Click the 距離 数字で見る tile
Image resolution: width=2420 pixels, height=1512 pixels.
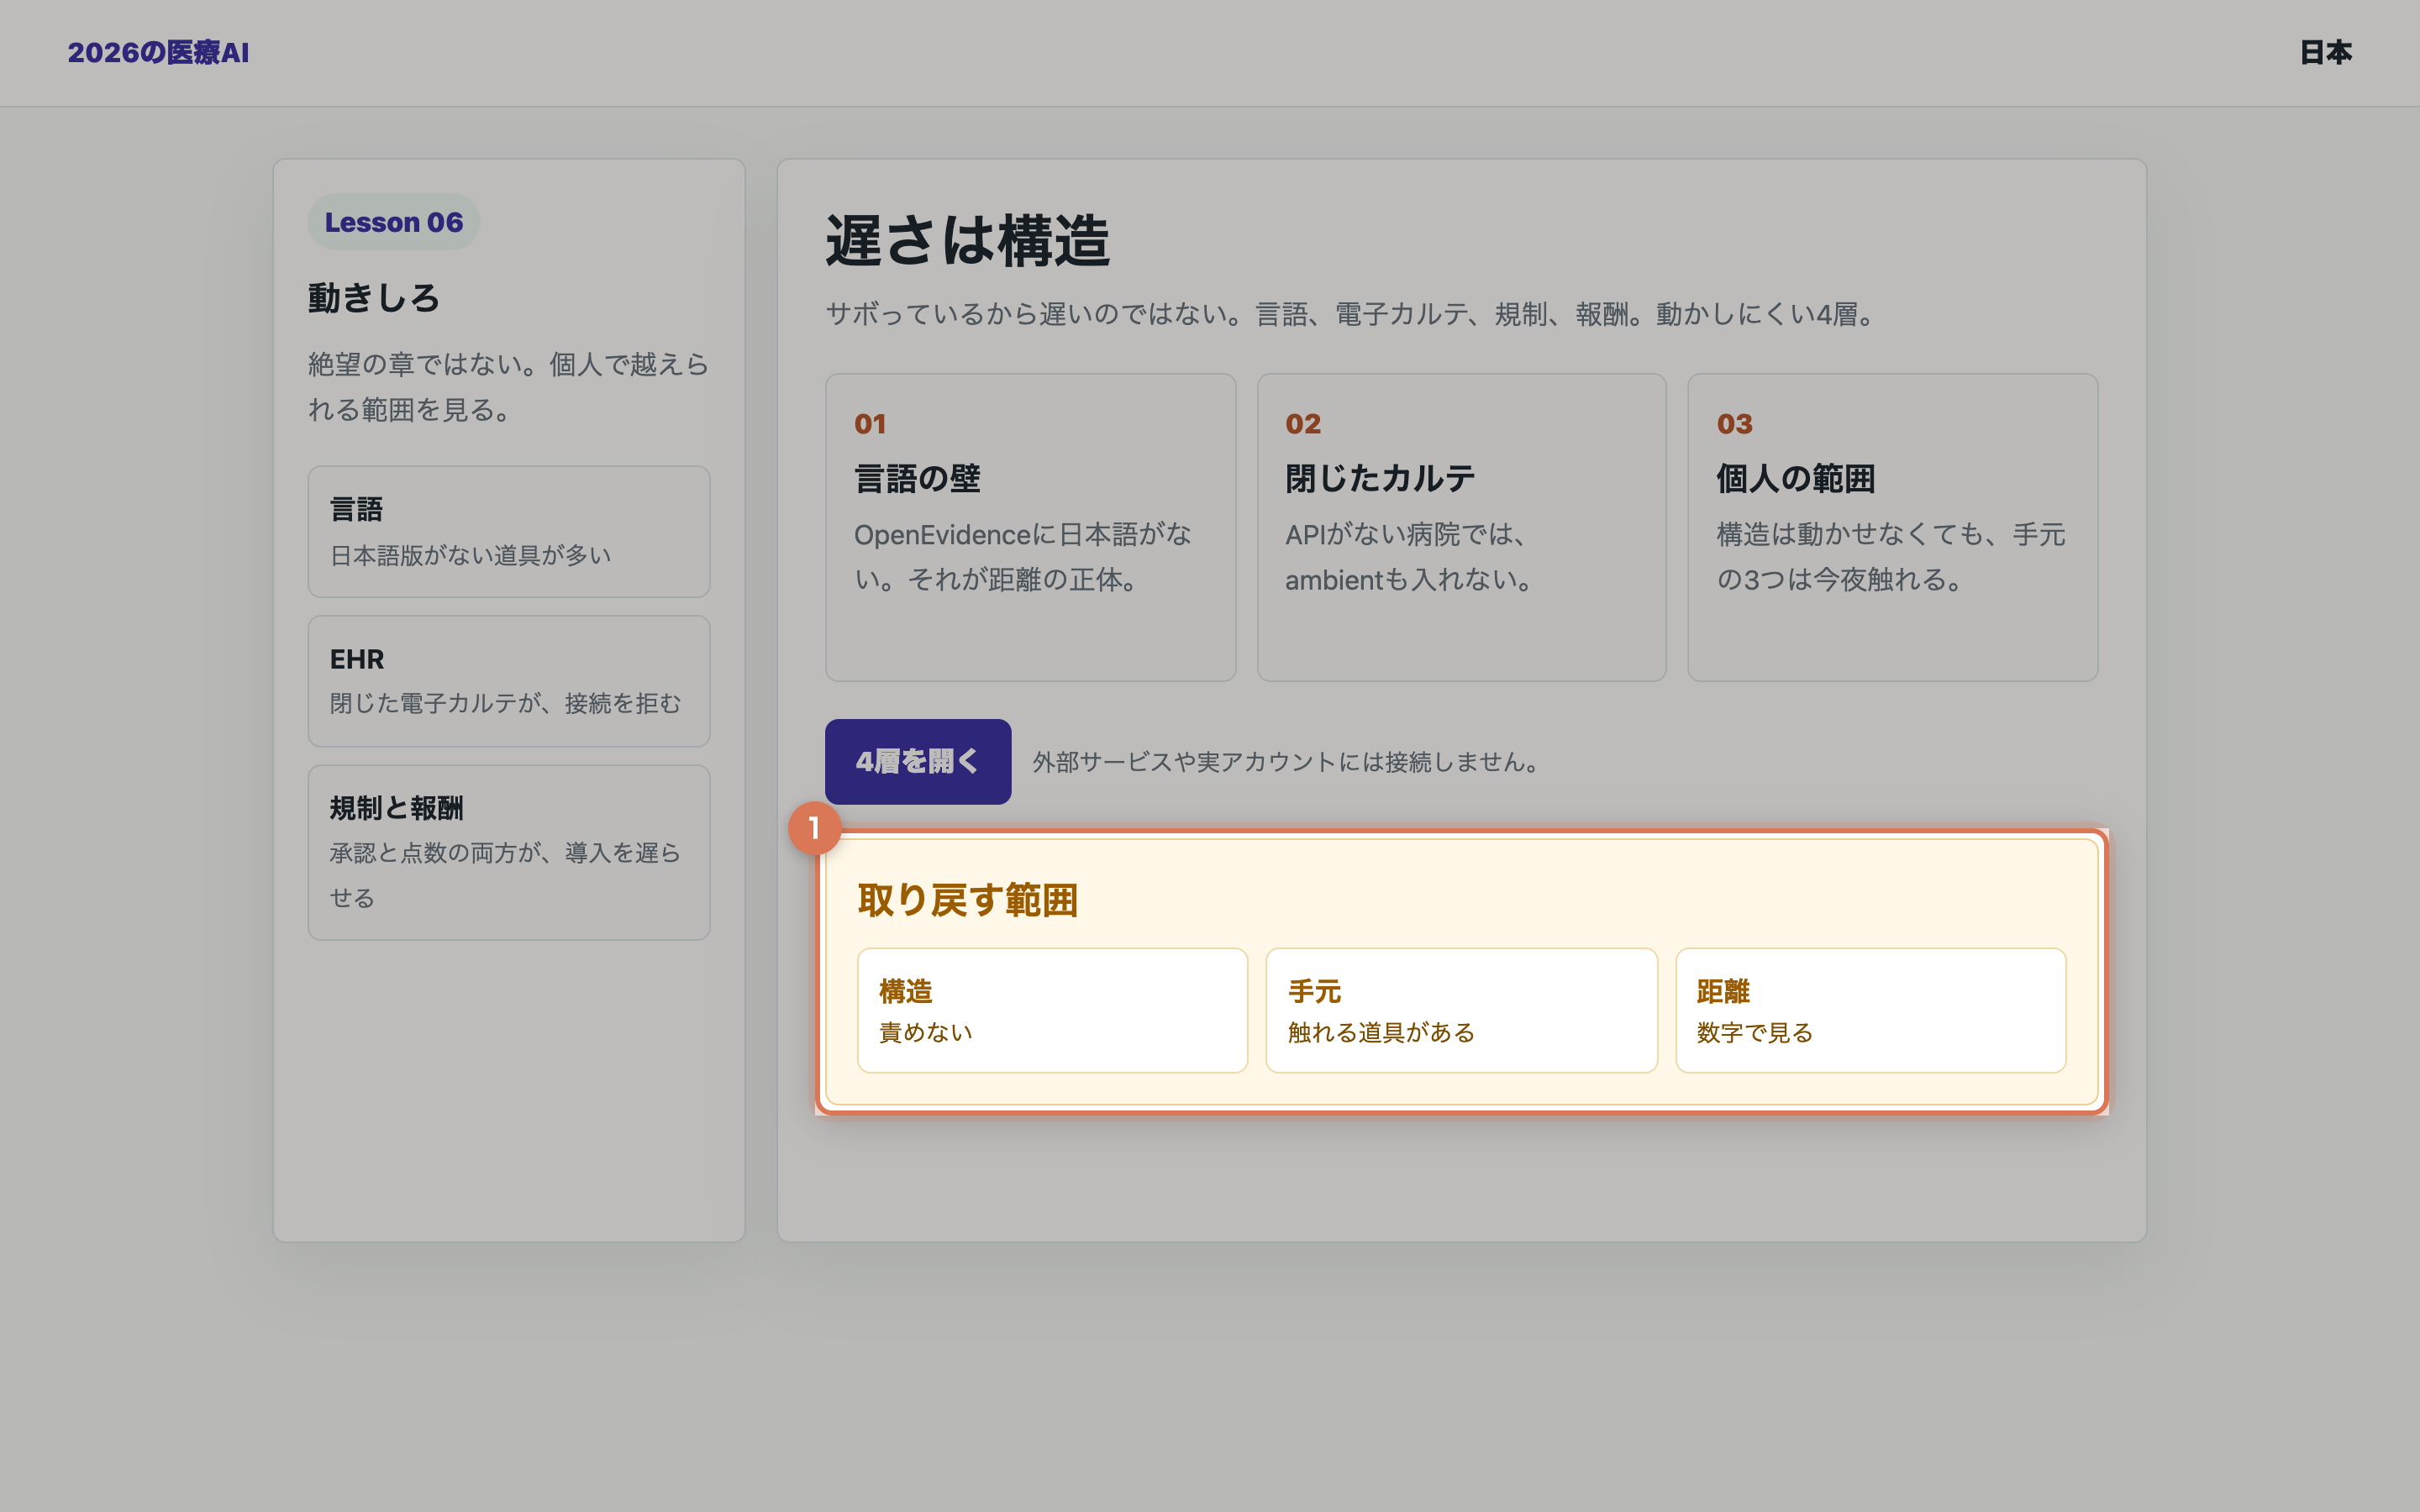point(1870,1010)
